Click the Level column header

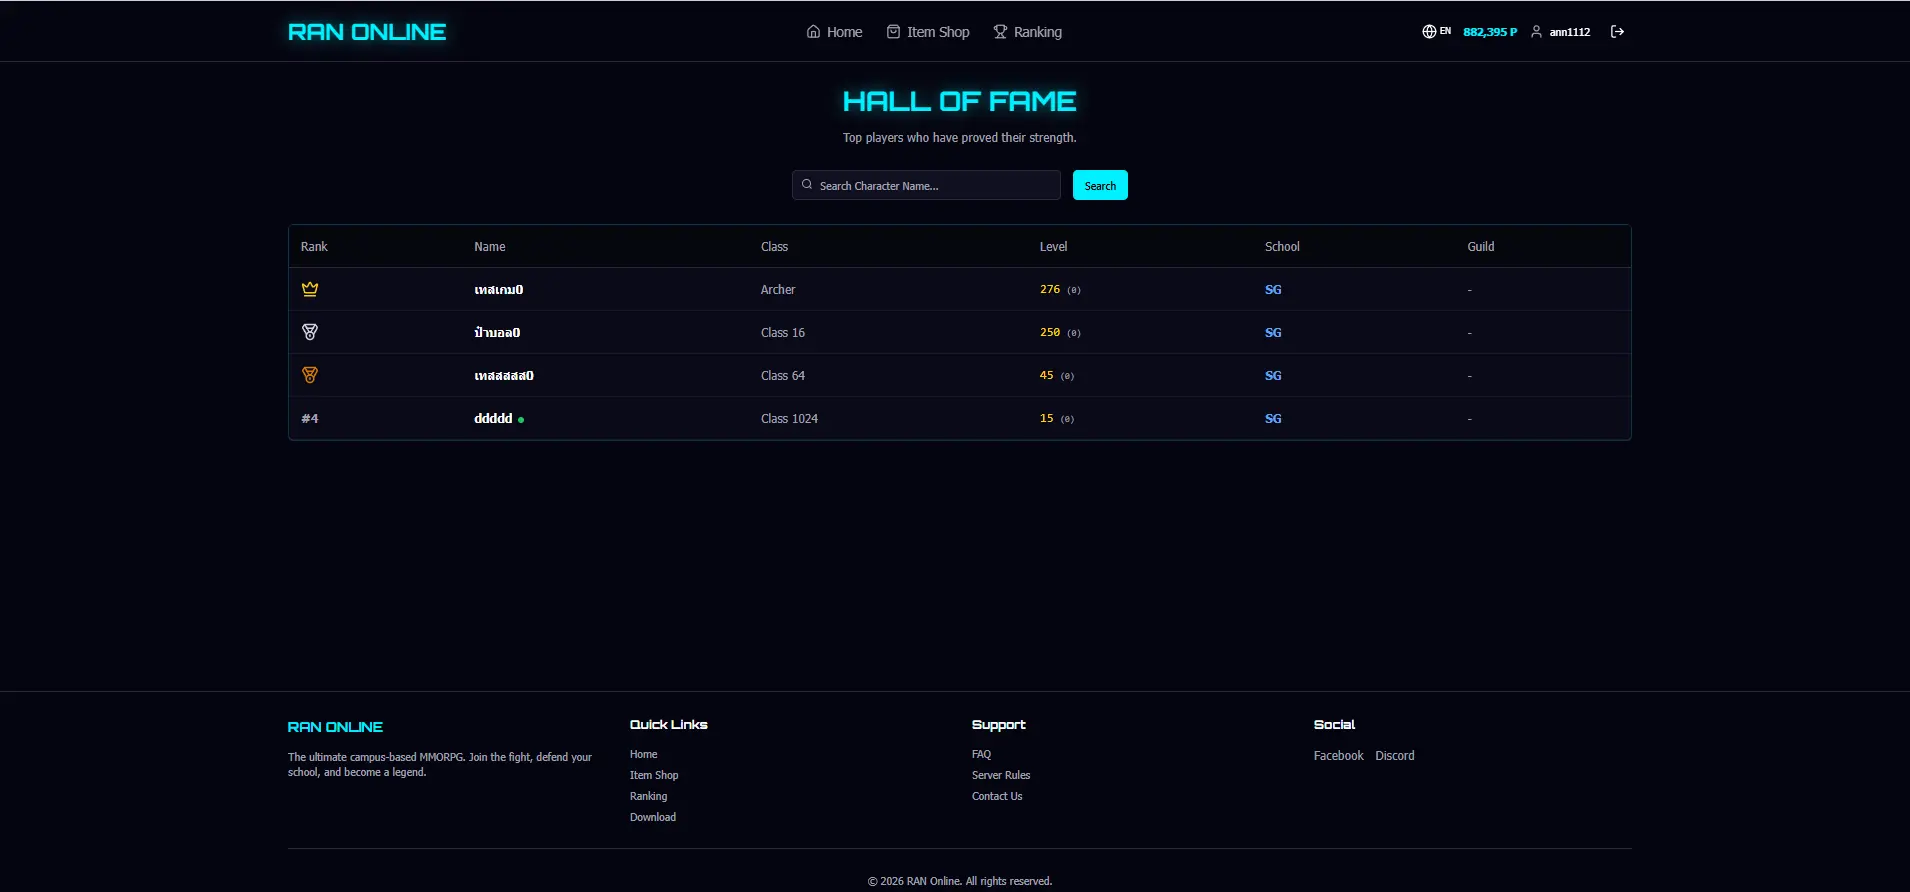[x=1053, y=247]
